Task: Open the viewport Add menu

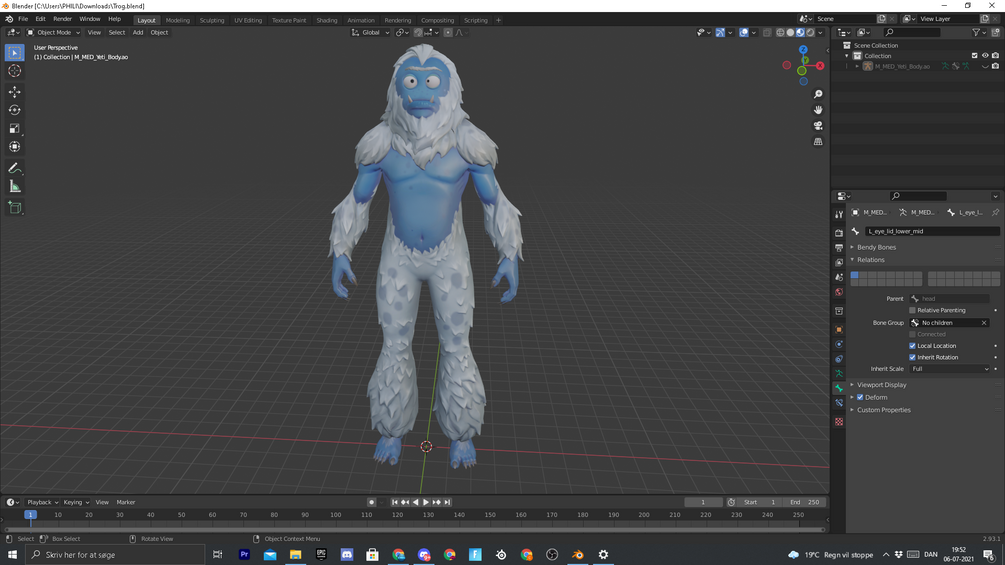Action: point(138,33)
